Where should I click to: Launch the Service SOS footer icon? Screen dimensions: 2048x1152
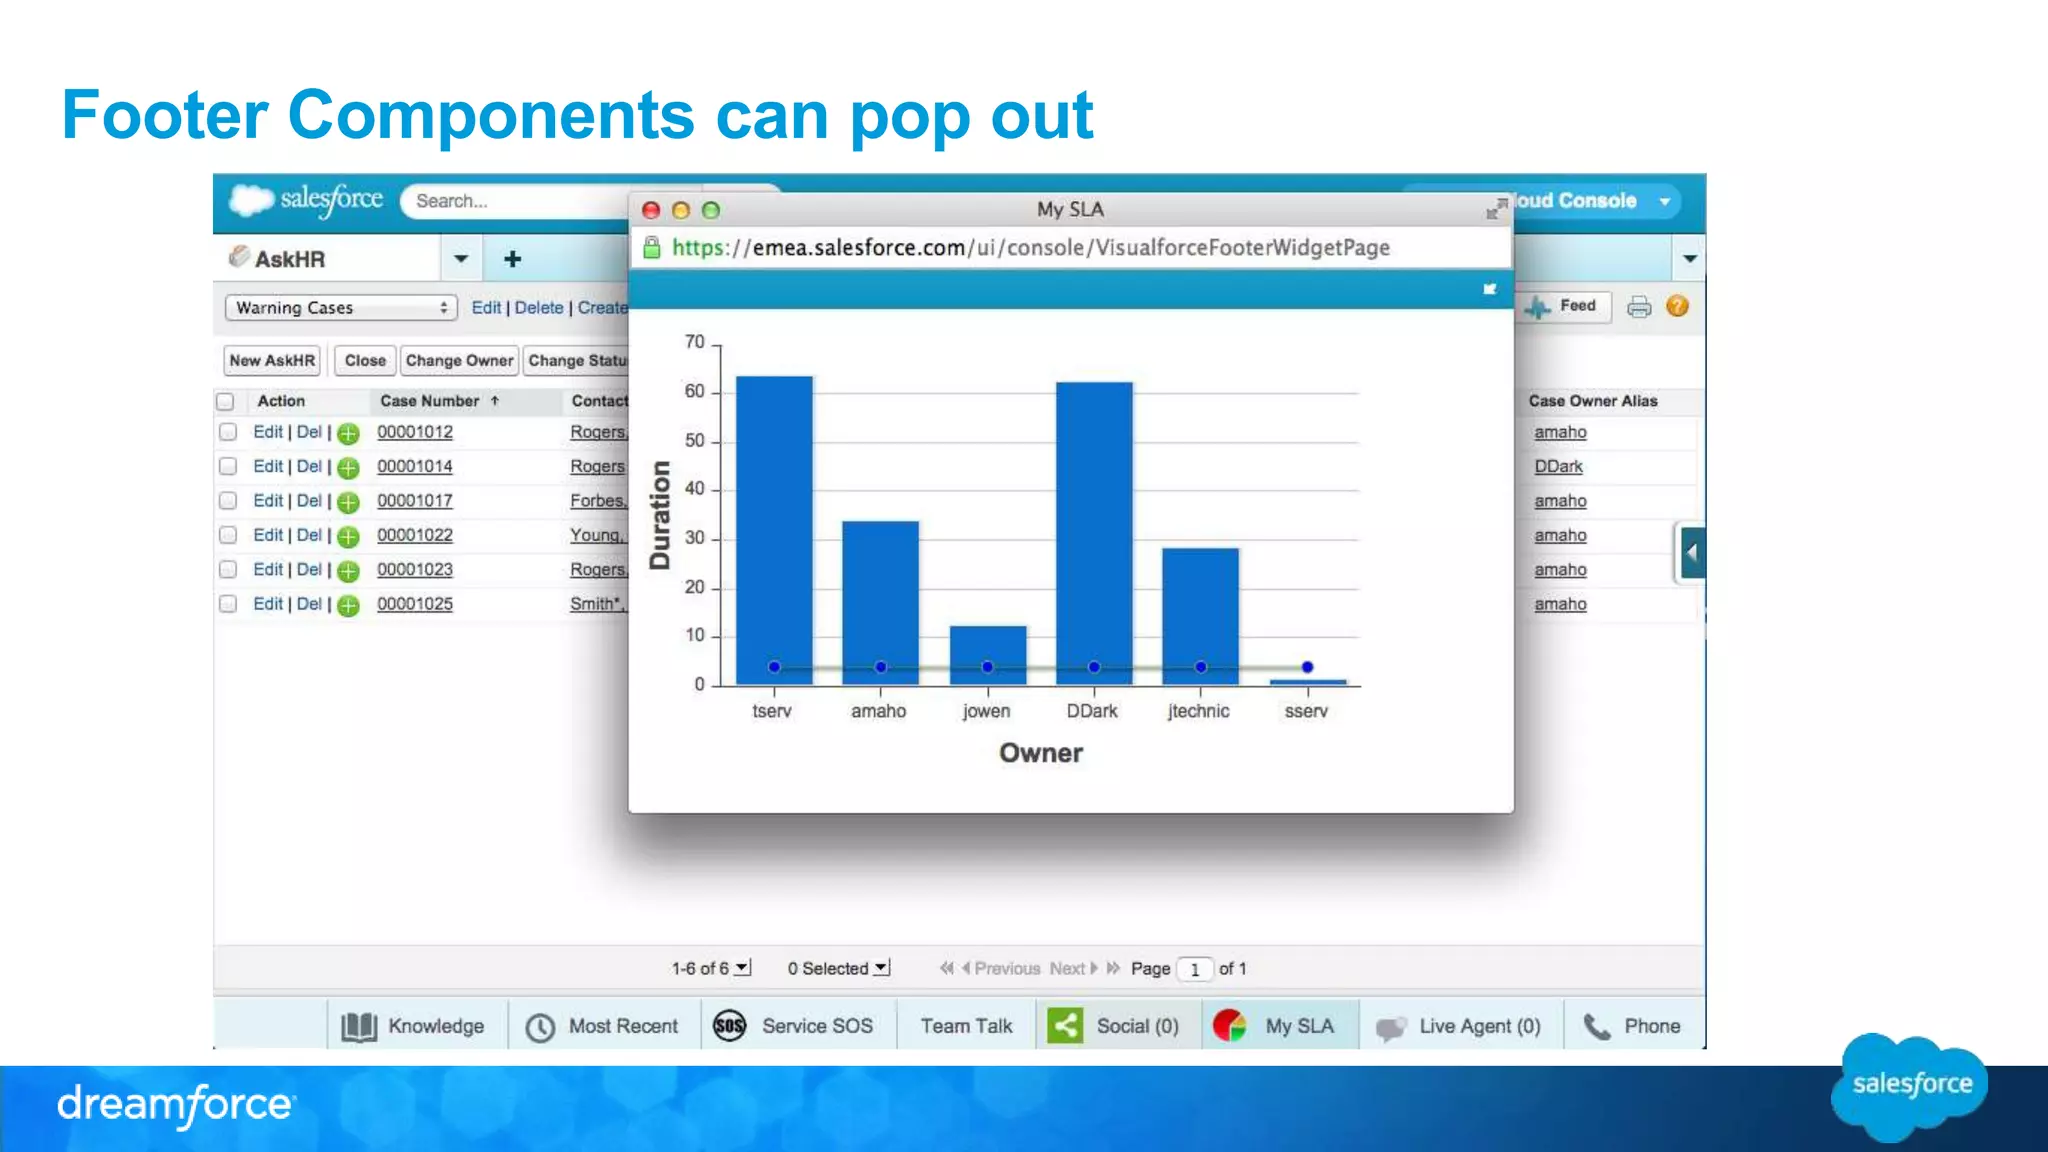coord(729,1026)
